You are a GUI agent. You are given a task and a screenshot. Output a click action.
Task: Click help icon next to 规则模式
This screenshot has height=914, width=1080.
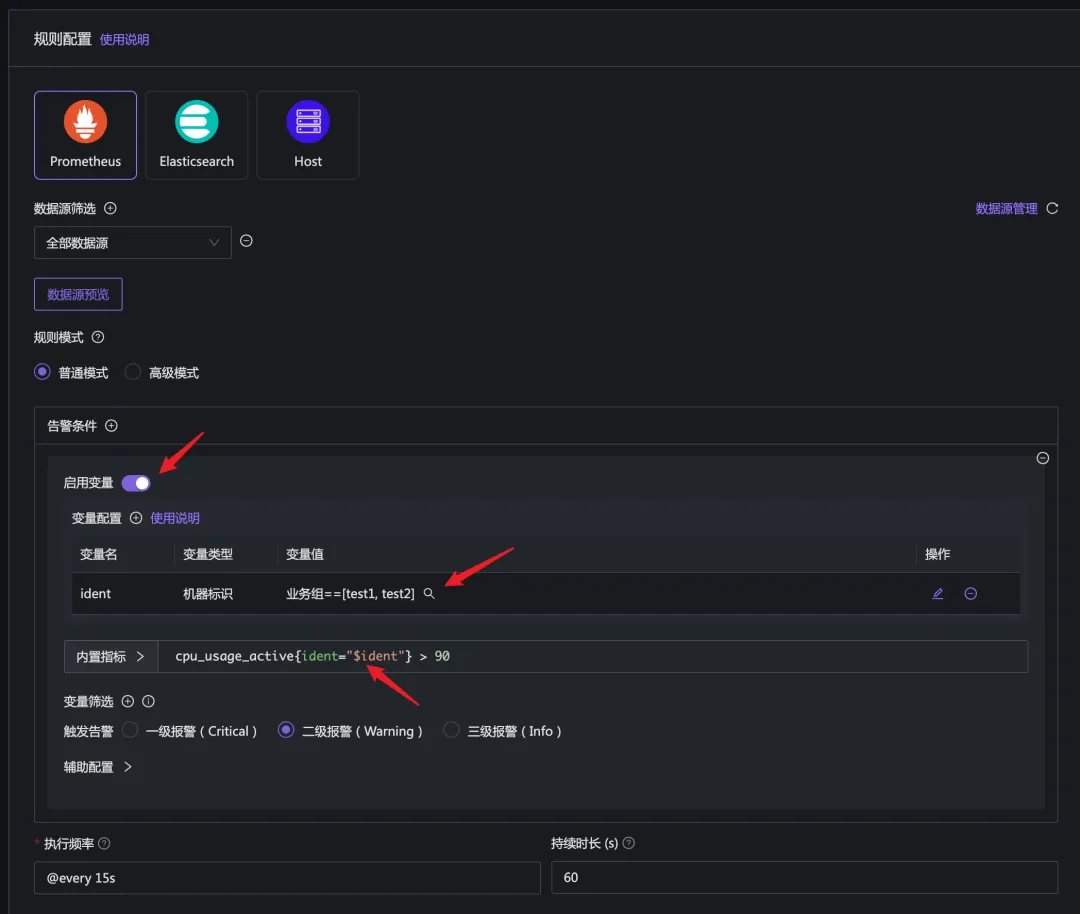(x=98, y=338)
